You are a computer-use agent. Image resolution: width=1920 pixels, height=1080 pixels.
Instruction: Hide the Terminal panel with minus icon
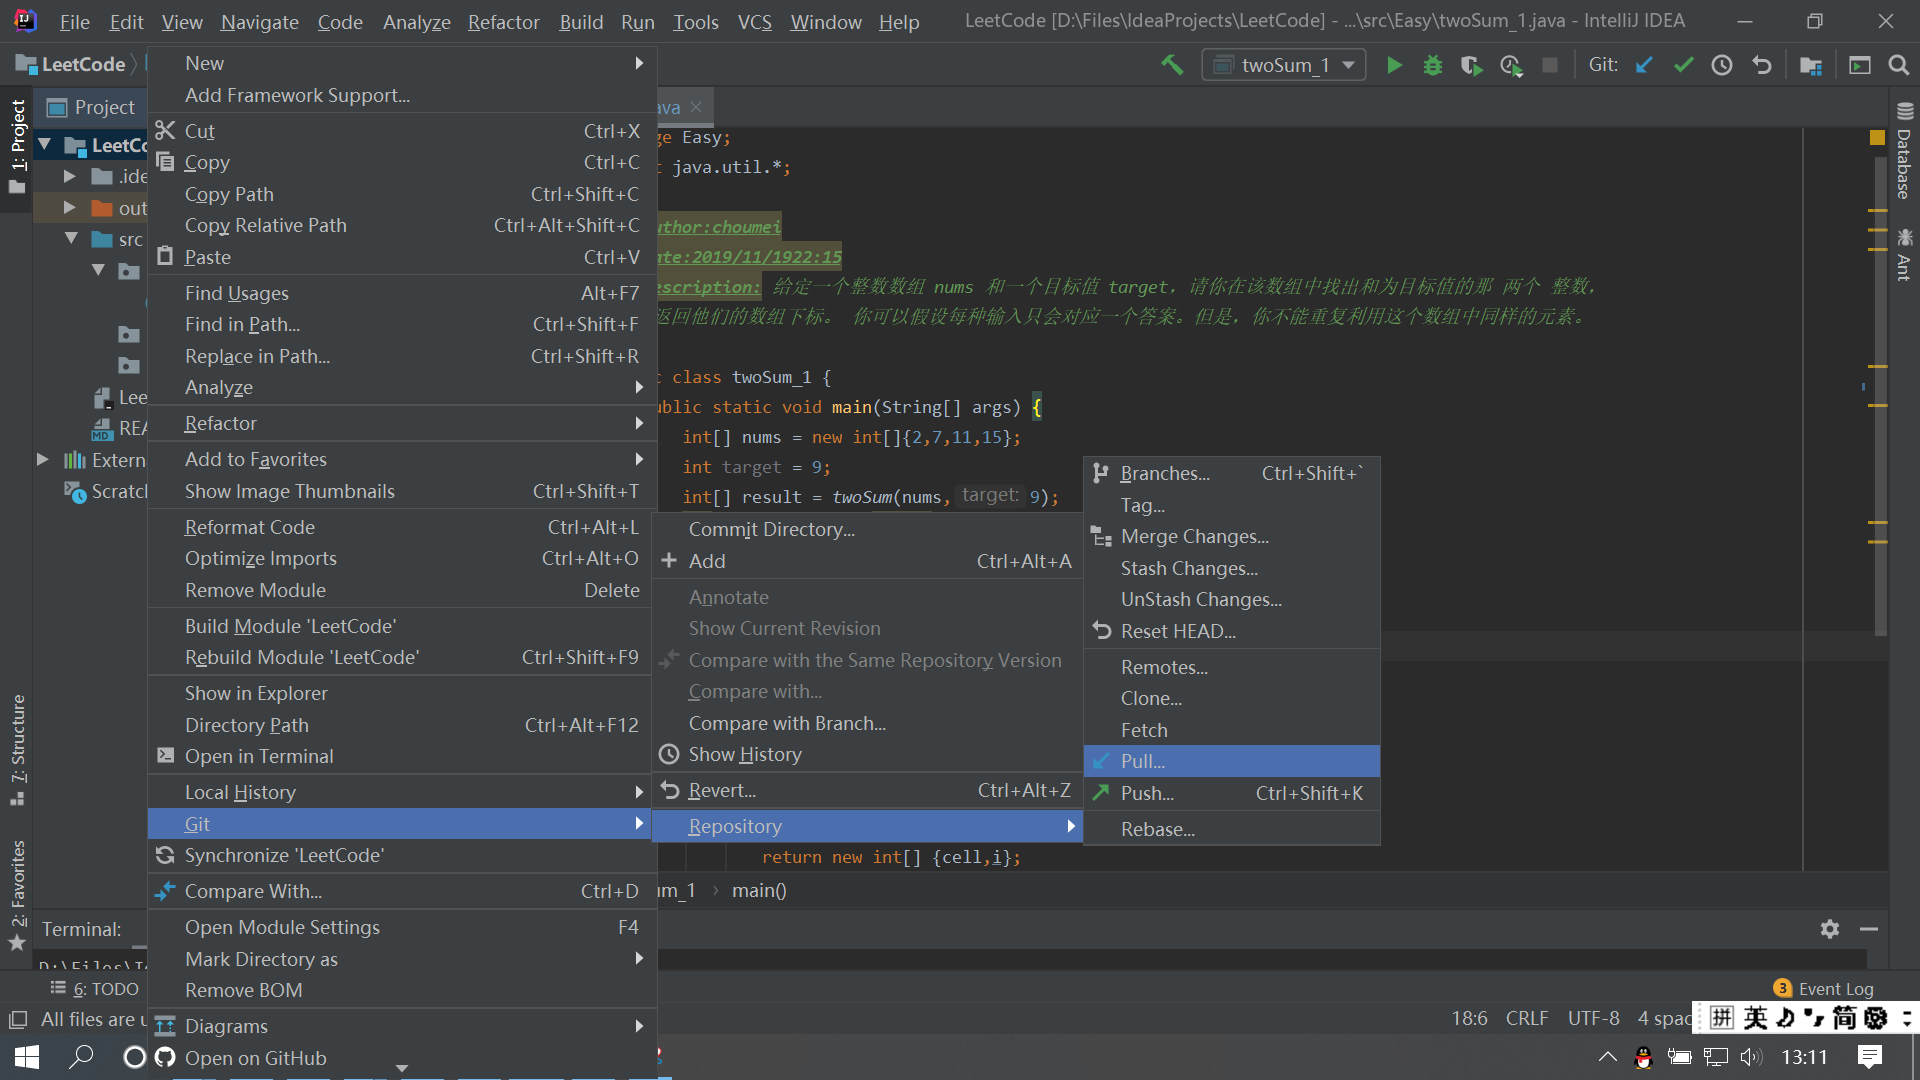[x=1868, y=929]
